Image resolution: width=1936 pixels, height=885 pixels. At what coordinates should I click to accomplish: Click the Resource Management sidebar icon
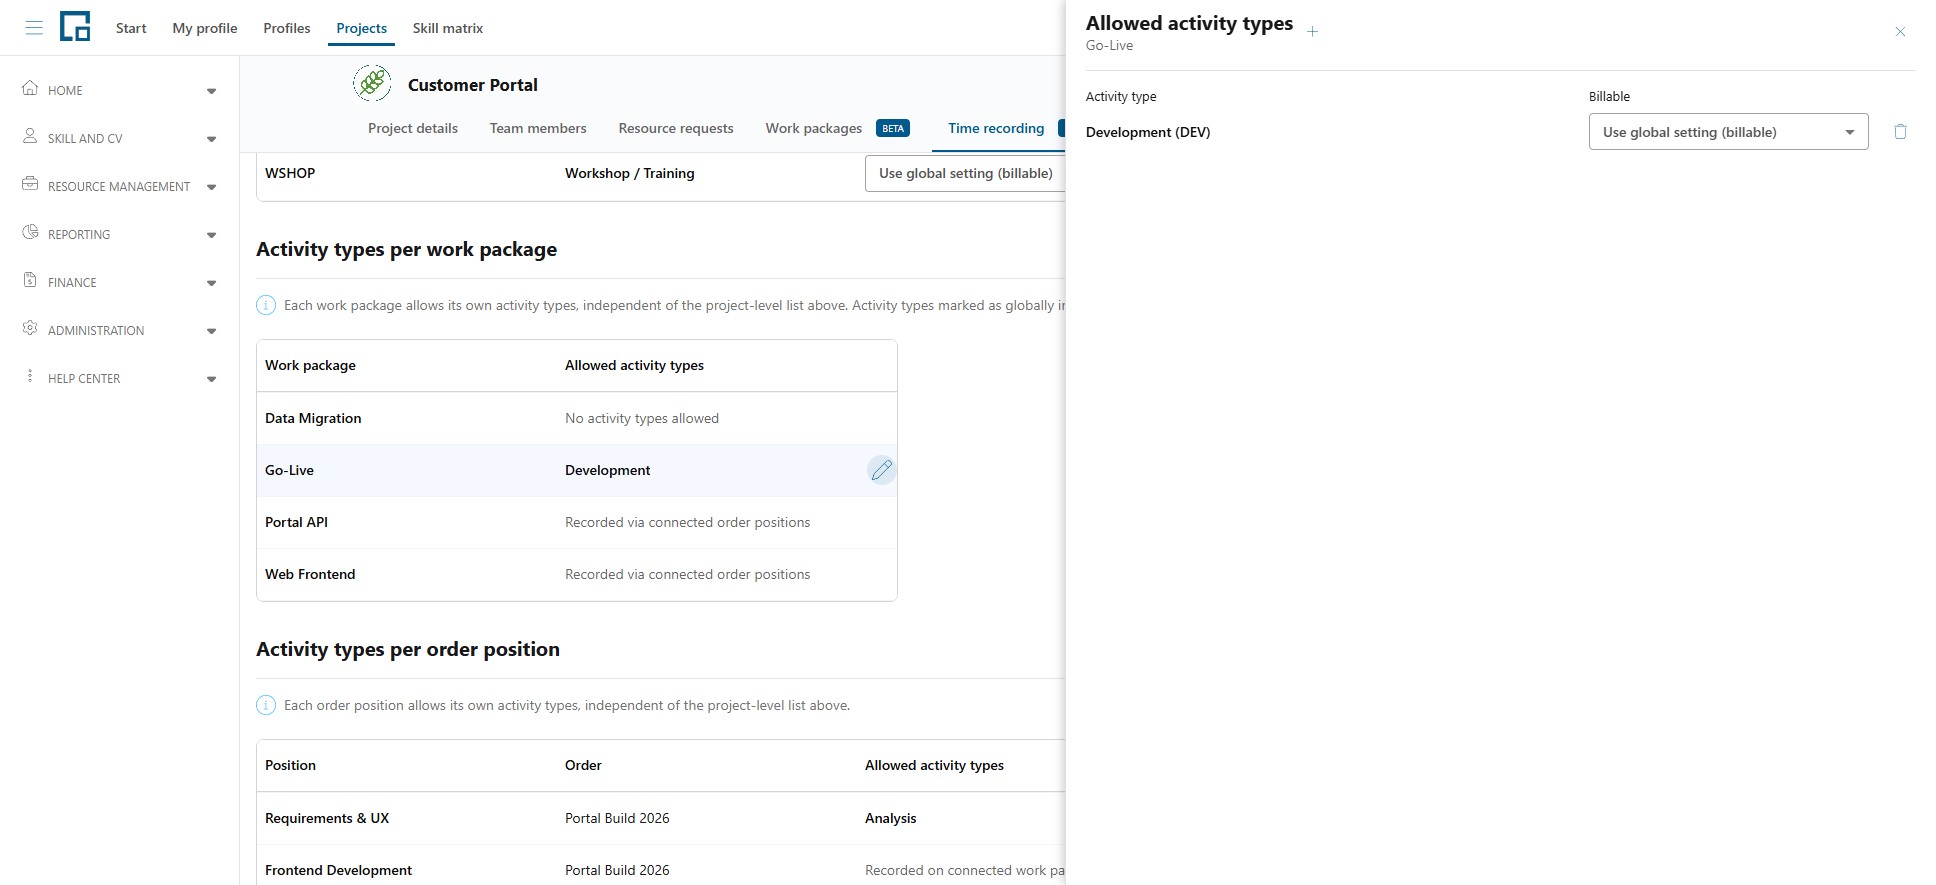tap(30, 184)
